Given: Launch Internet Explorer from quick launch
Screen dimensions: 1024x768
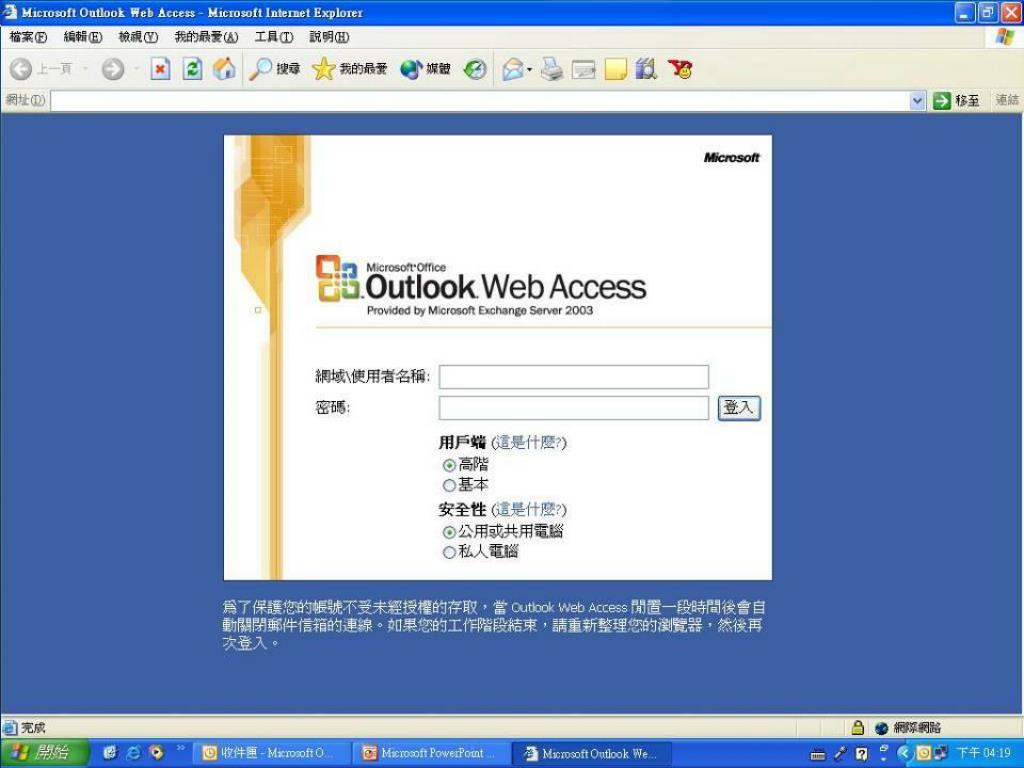Looking at the screenshot, I should click(x=133, y=753).
